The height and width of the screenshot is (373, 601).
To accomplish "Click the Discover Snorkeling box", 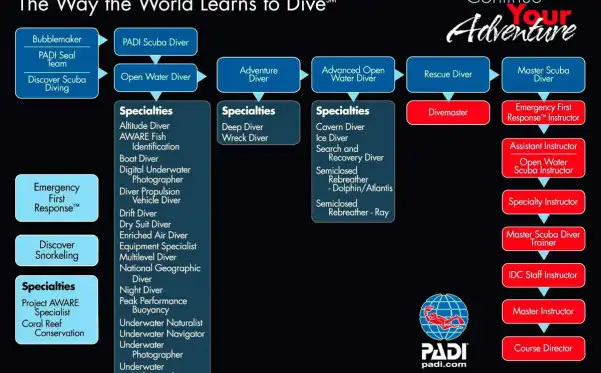I will [57, 250].
